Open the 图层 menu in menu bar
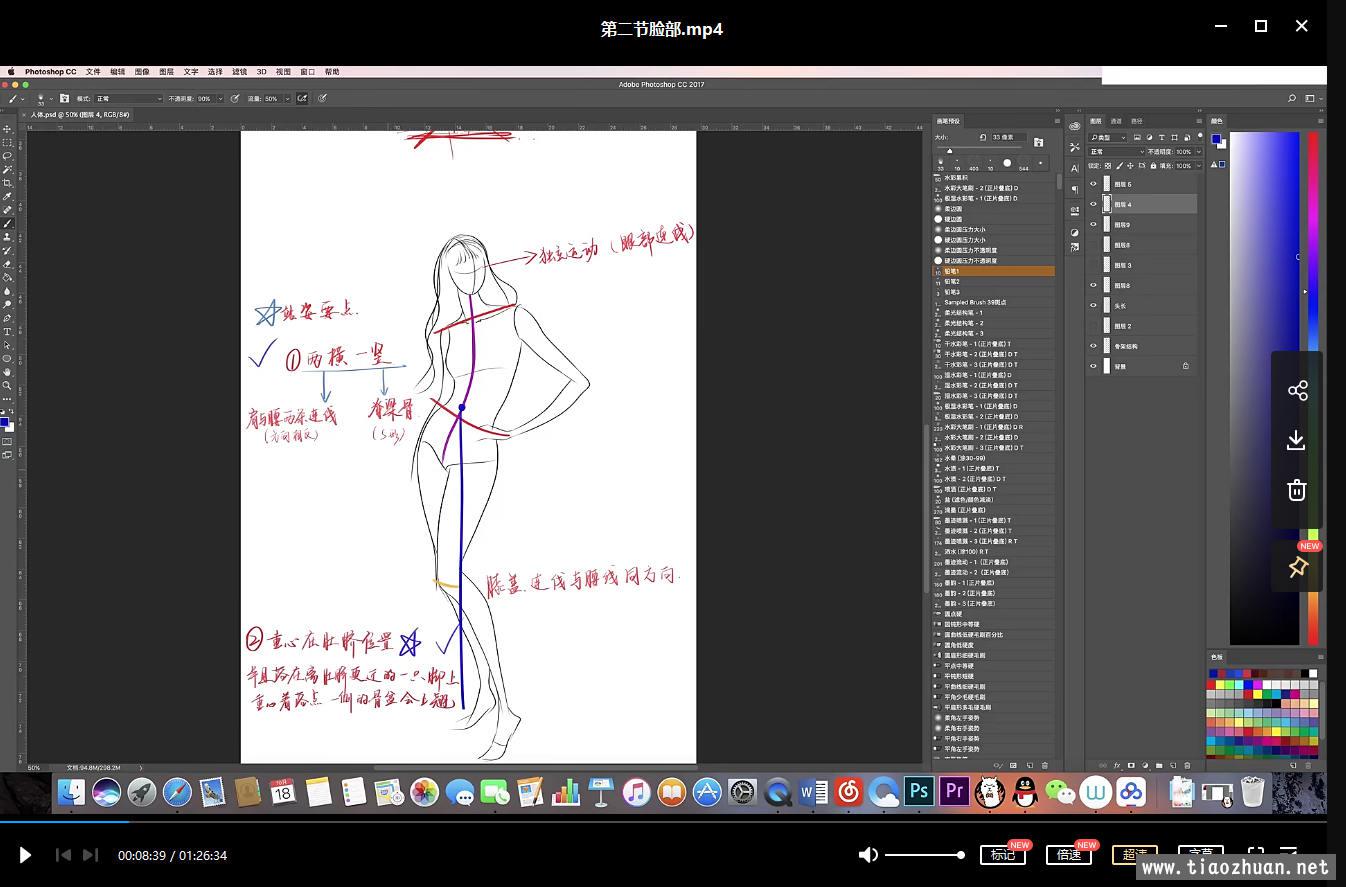 point(166,72)
